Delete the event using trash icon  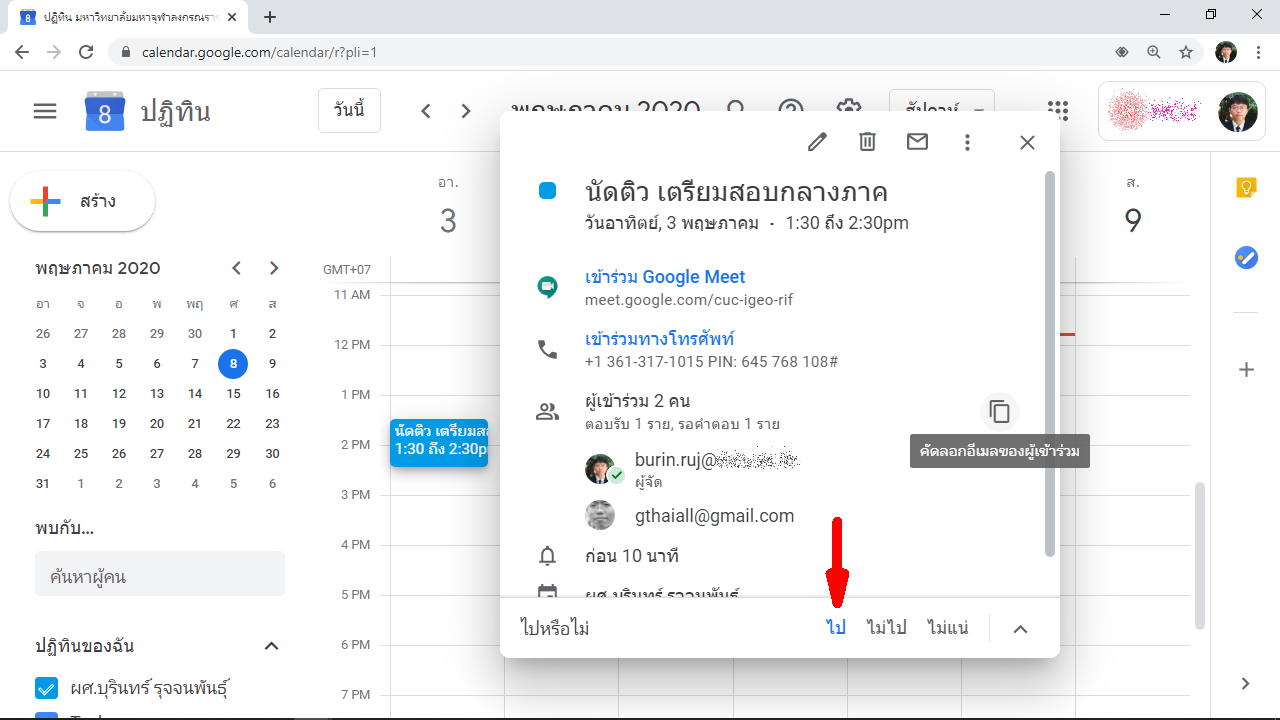click(867, 142)
